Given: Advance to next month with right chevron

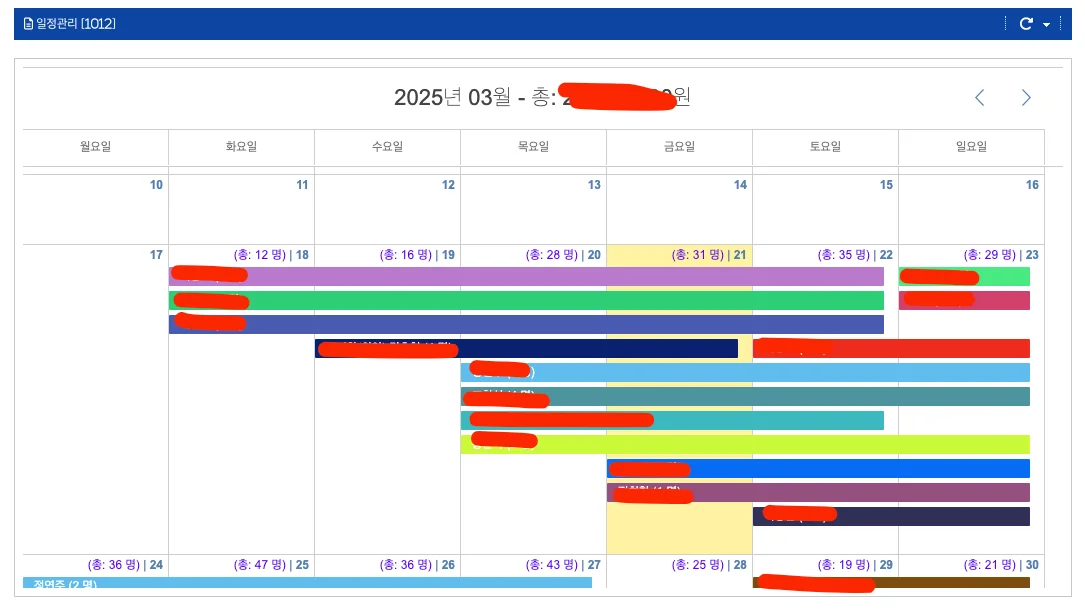Looking at the screenshot, I should pos(1025,97).
